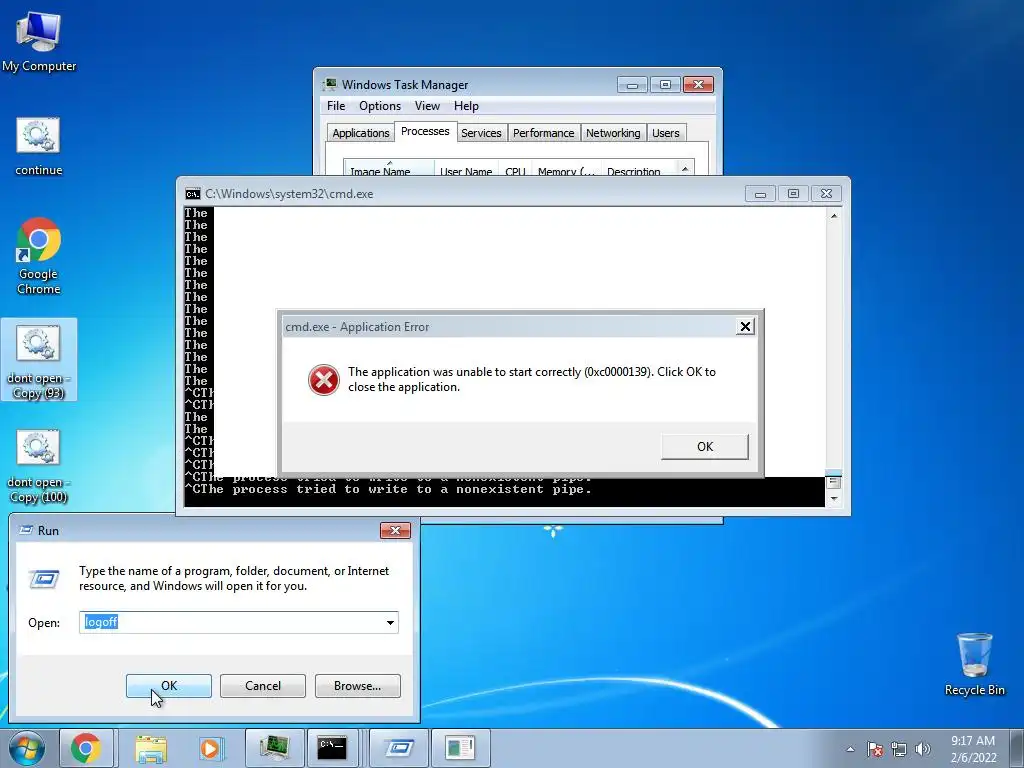Open the My Computer desktop icon
Screen dimensions: 1024x768
(x=39, y=40)
